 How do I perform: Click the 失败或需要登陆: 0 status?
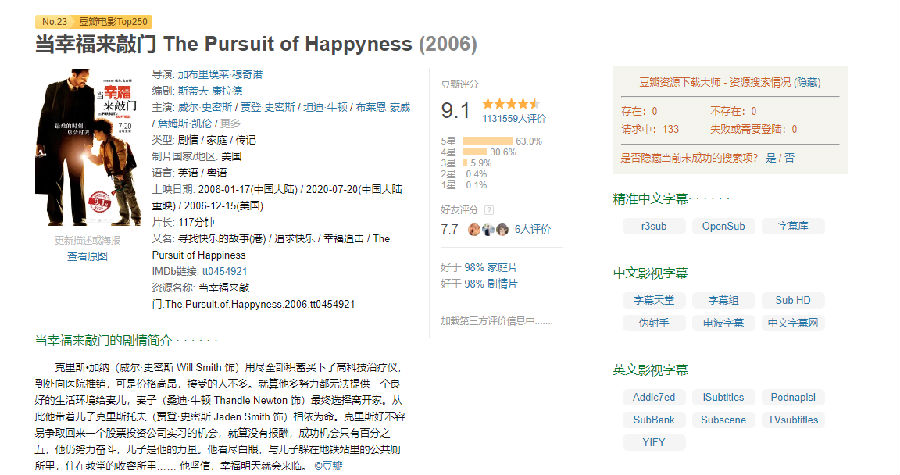tap(754, 129)
